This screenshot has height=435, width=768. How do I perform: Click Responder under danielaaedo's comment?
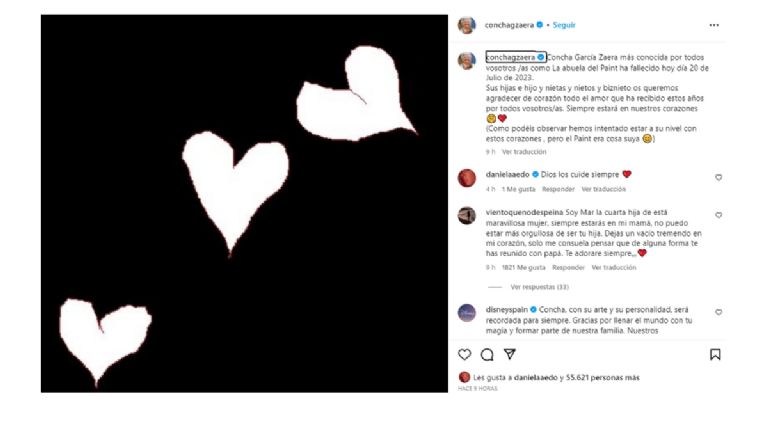(x=558, y=189)
